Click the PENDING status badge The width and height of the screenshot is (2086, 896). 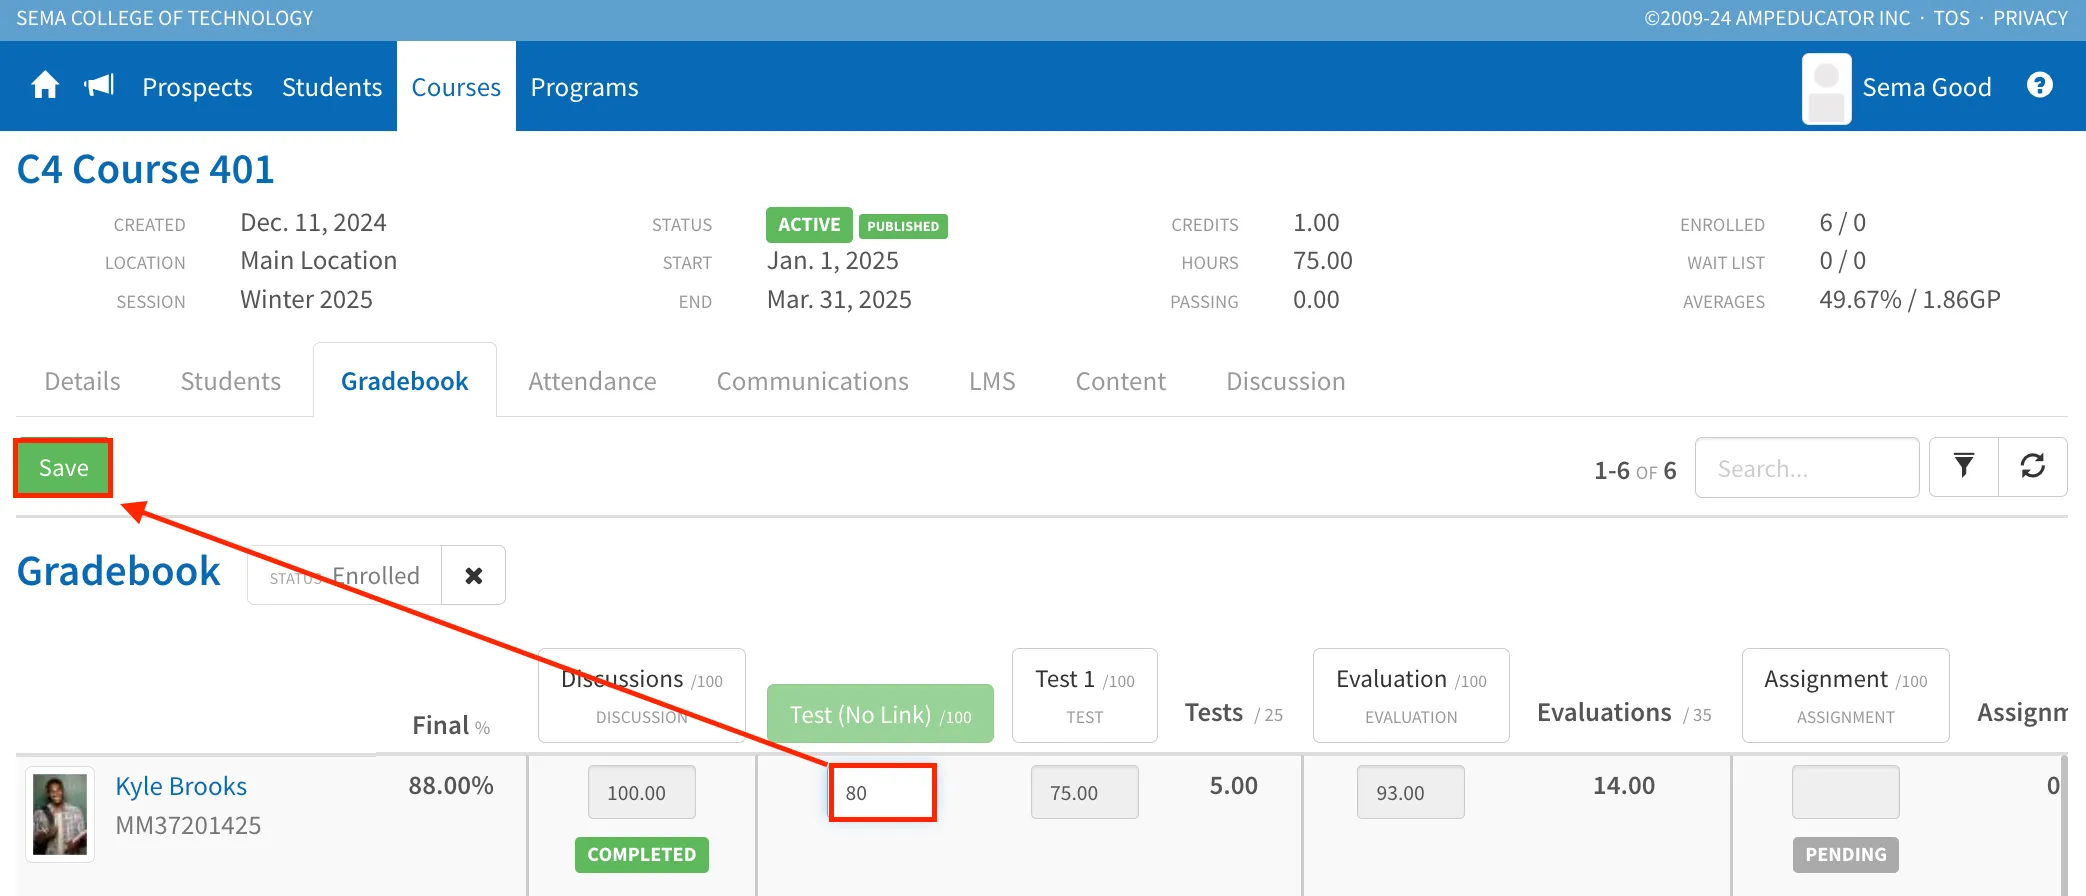pyautogui.click(x=1846, y=854)
